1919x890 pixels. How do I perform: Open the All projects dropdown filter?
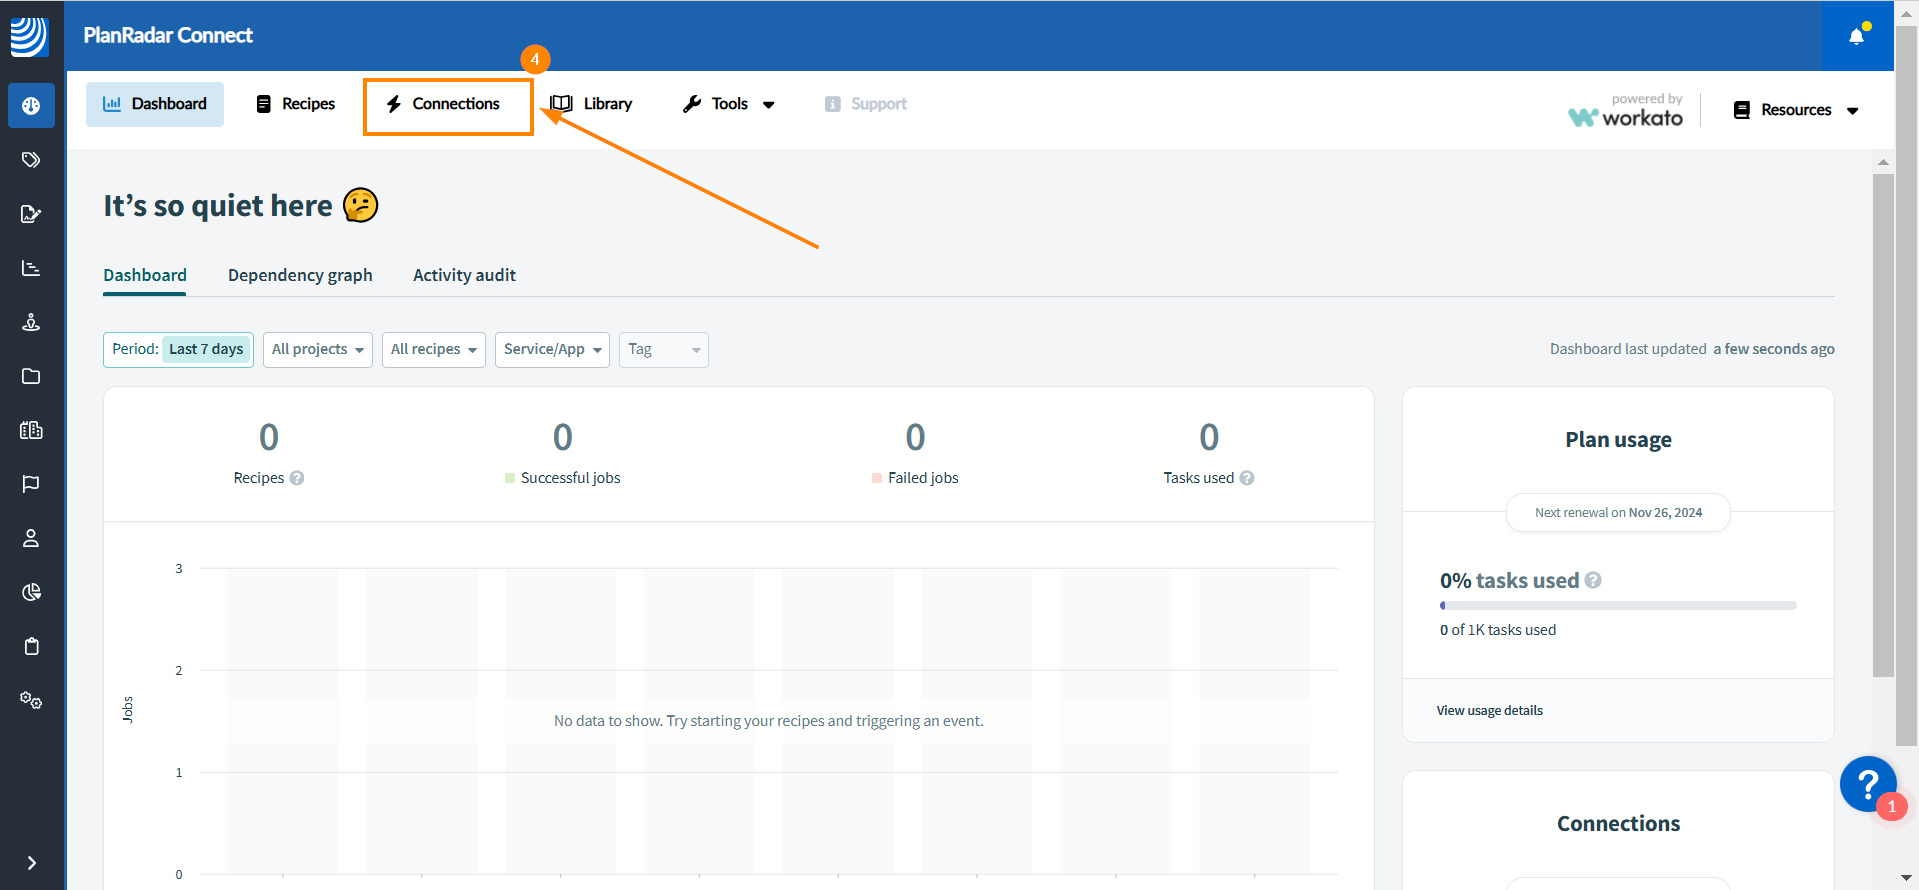[317, 350]
